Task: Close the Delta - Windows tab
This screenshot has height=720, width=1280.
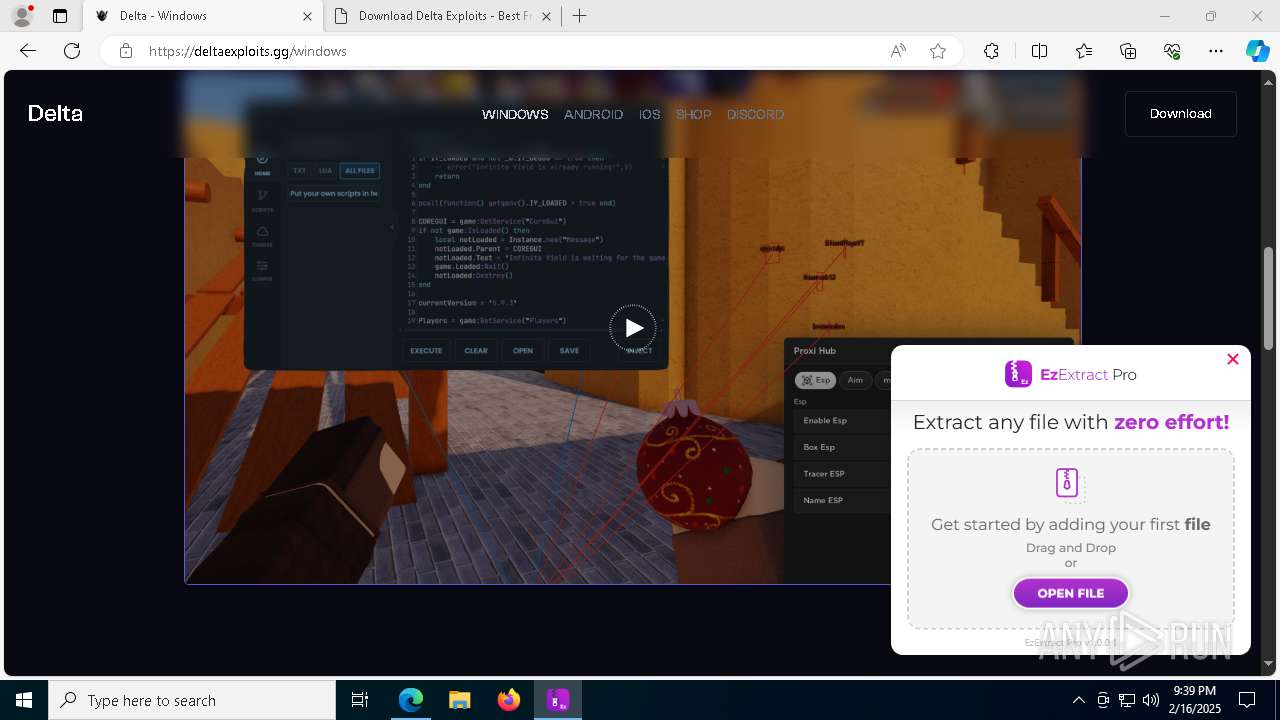Action: point(307,16)
